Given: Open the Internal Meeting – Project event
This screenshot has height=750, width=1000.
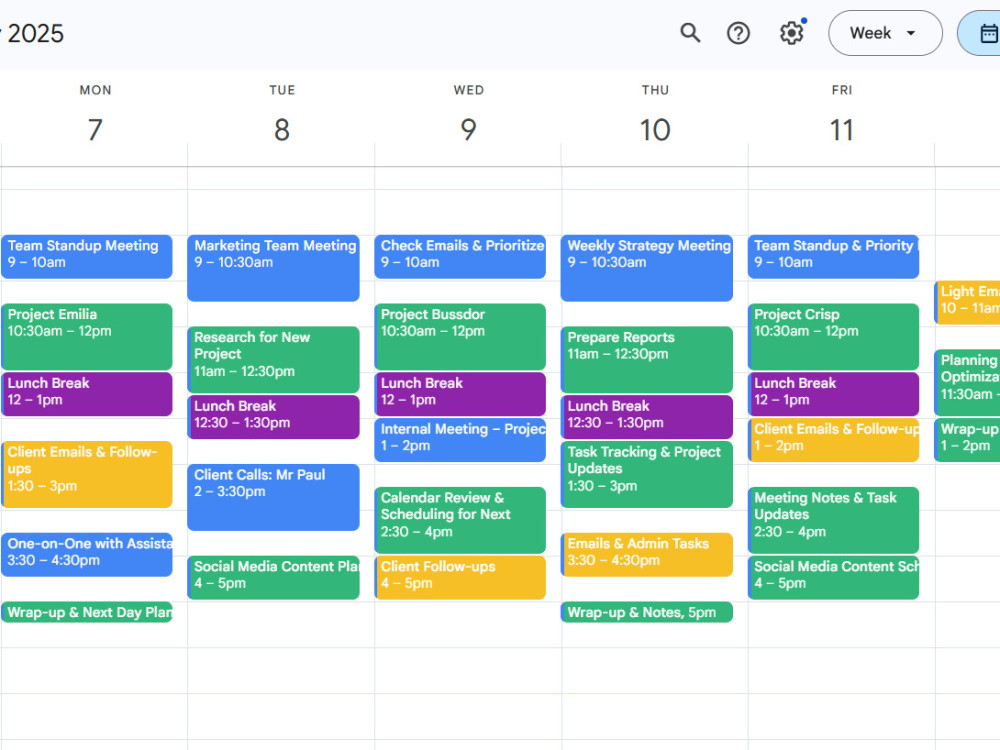Looking at the screenshot, I should (x=460, y=440).
